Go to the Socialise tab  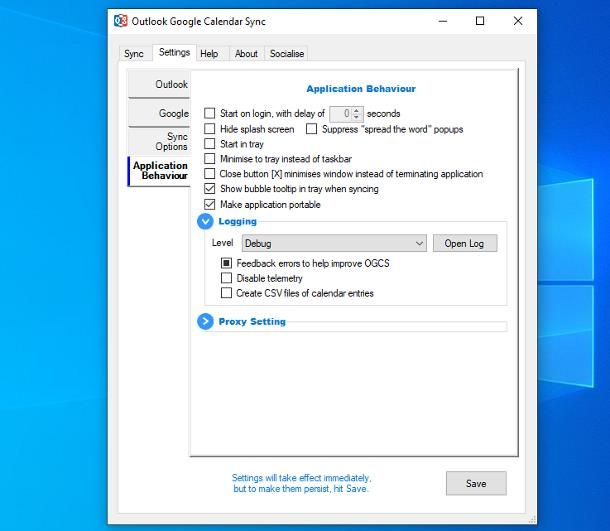(287, 54)
